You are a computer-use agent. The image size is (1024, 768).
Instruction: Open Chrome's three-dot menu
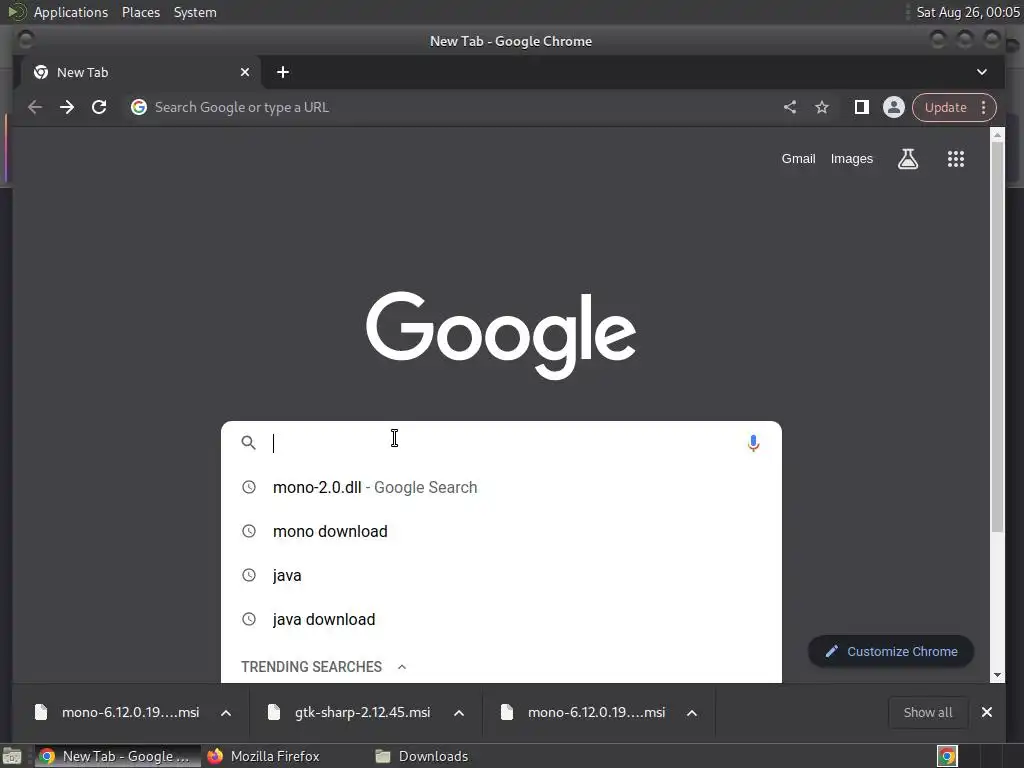point(984,107)
